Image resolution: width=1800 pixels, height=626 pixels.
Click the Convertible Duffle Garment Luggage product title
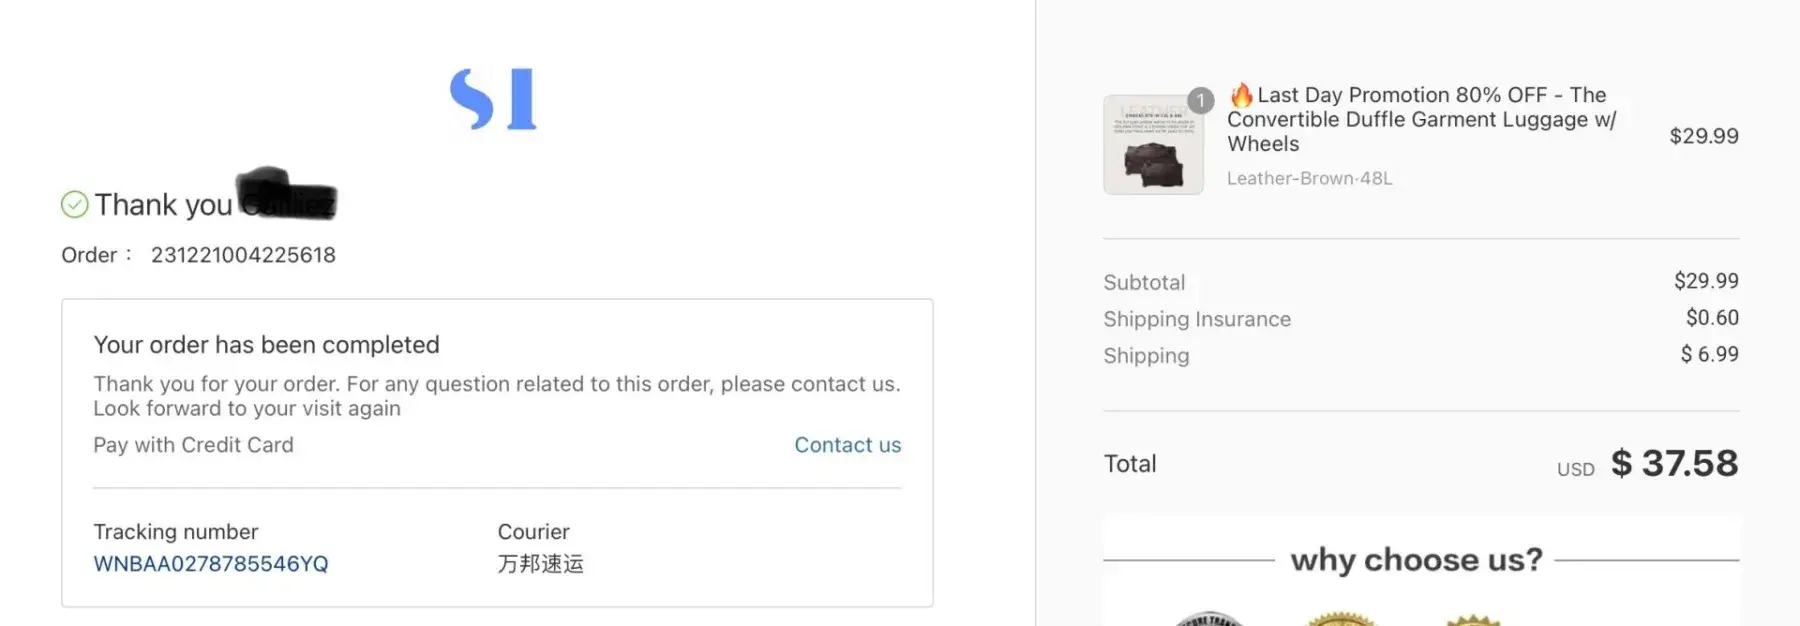coord(1421,119)
